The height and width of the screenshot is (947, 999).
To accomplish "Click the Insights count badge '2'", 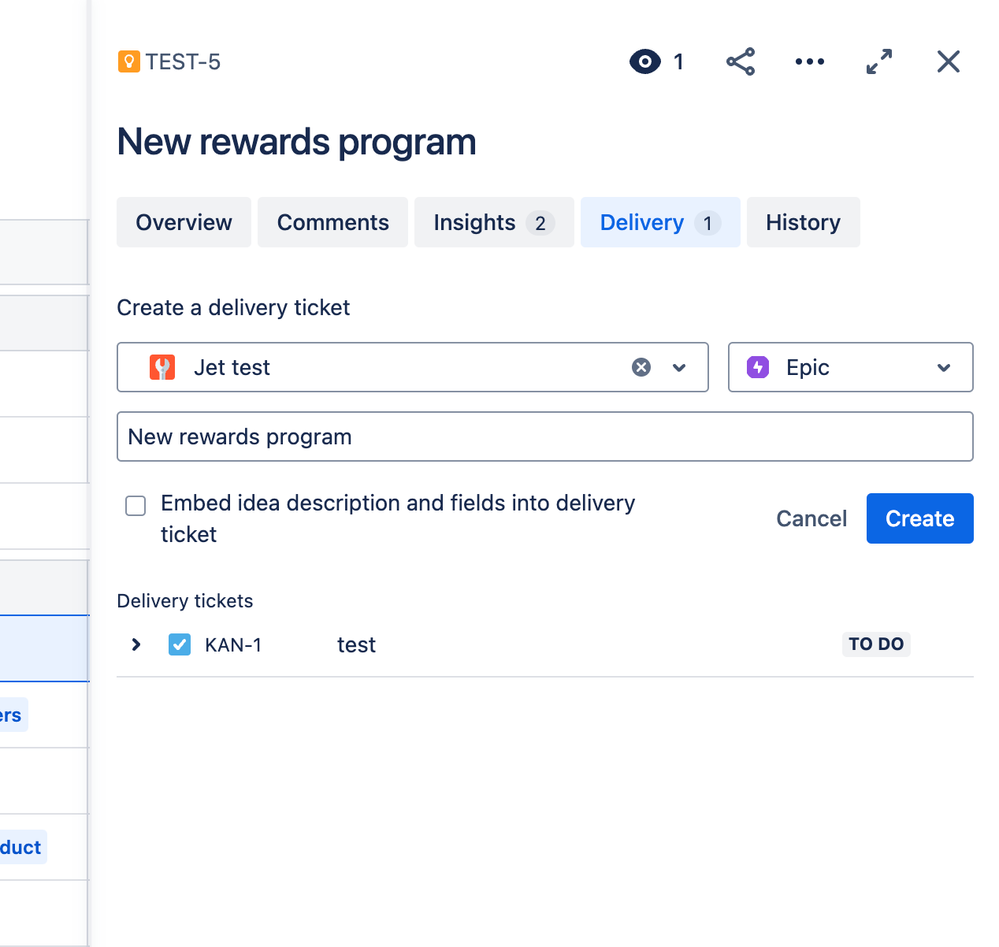I will click(x=540, y=223).
